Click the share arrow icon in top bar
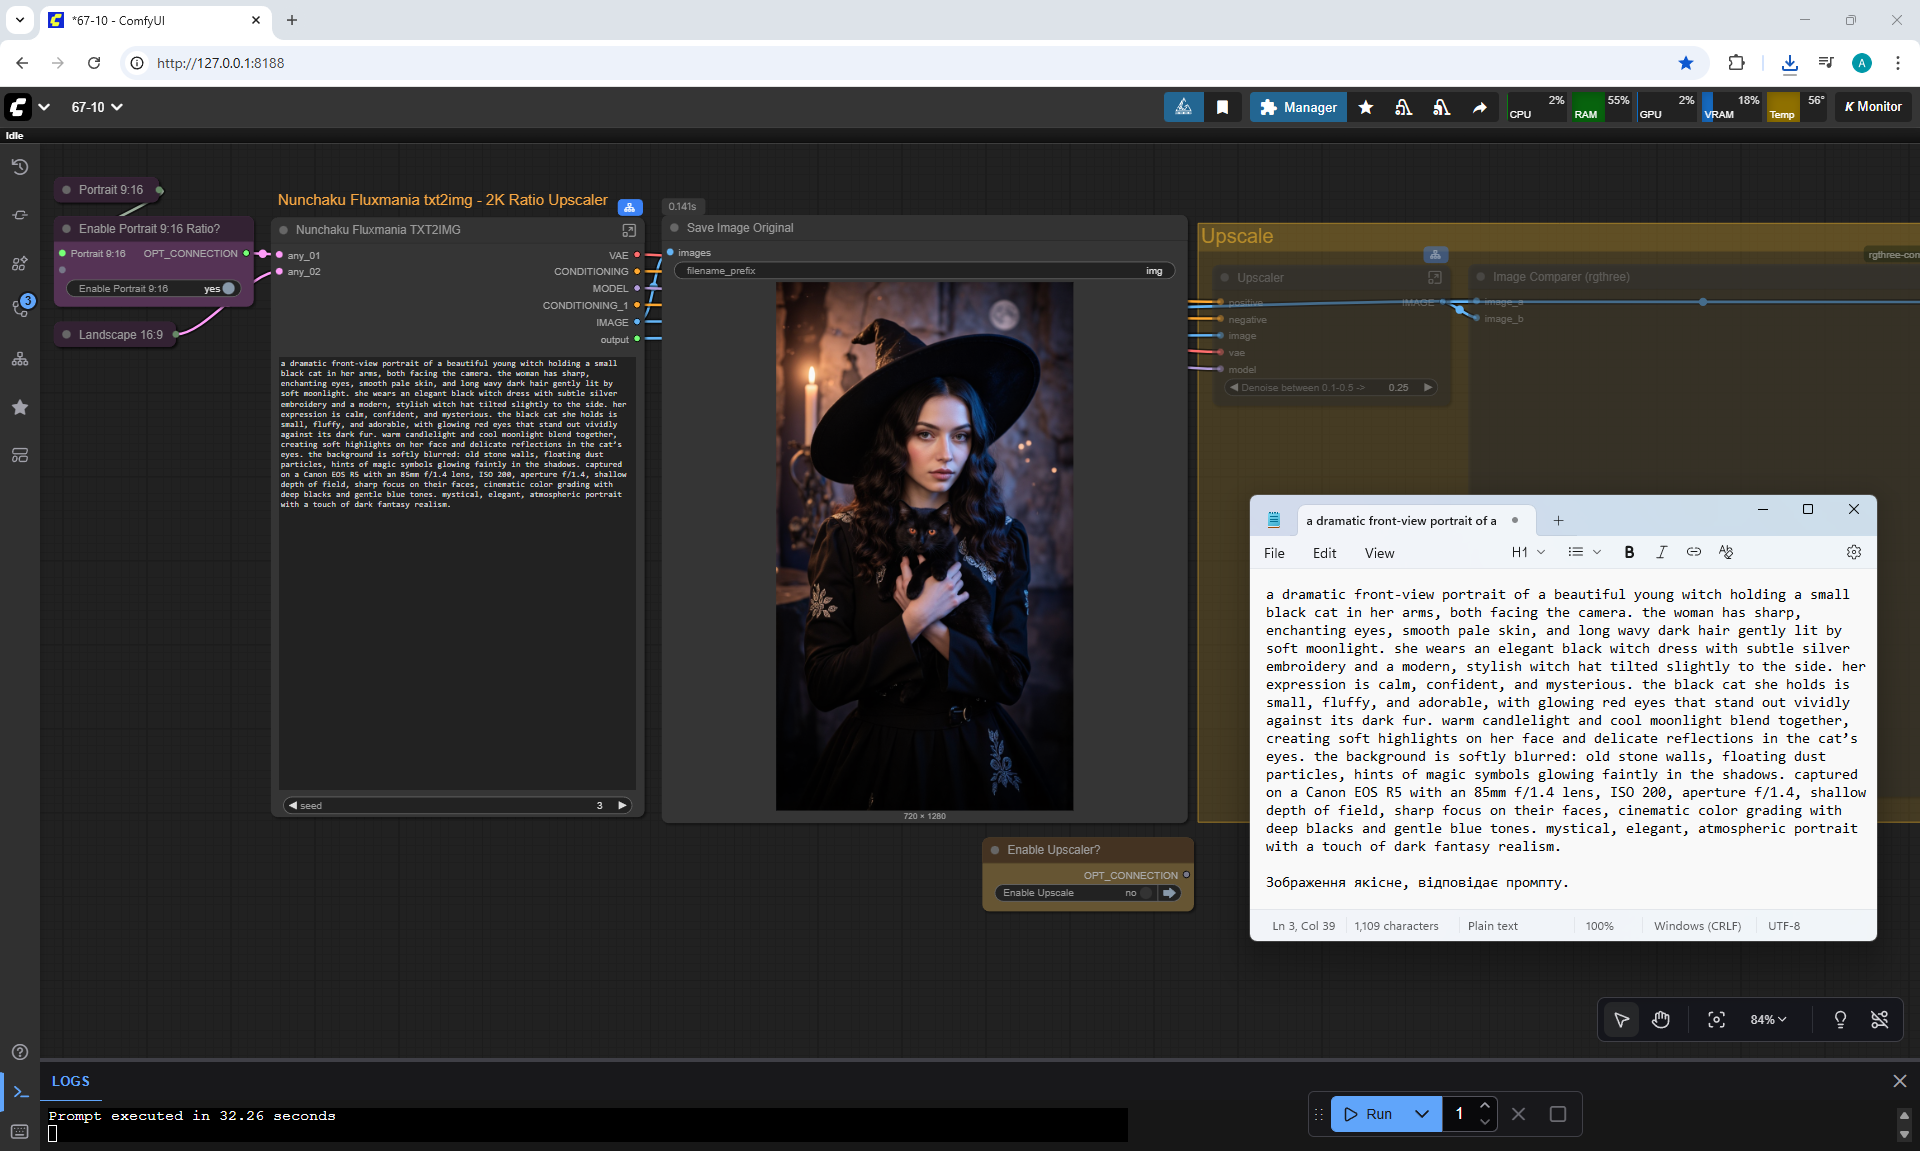 click(1479, 107)
